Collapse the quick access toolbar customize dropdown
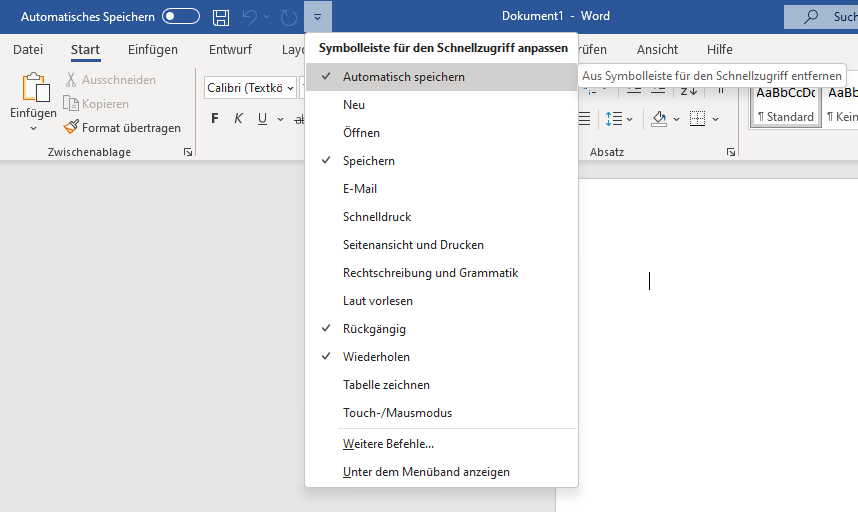Screen dimensions: 858x512 tap(318, 17)
